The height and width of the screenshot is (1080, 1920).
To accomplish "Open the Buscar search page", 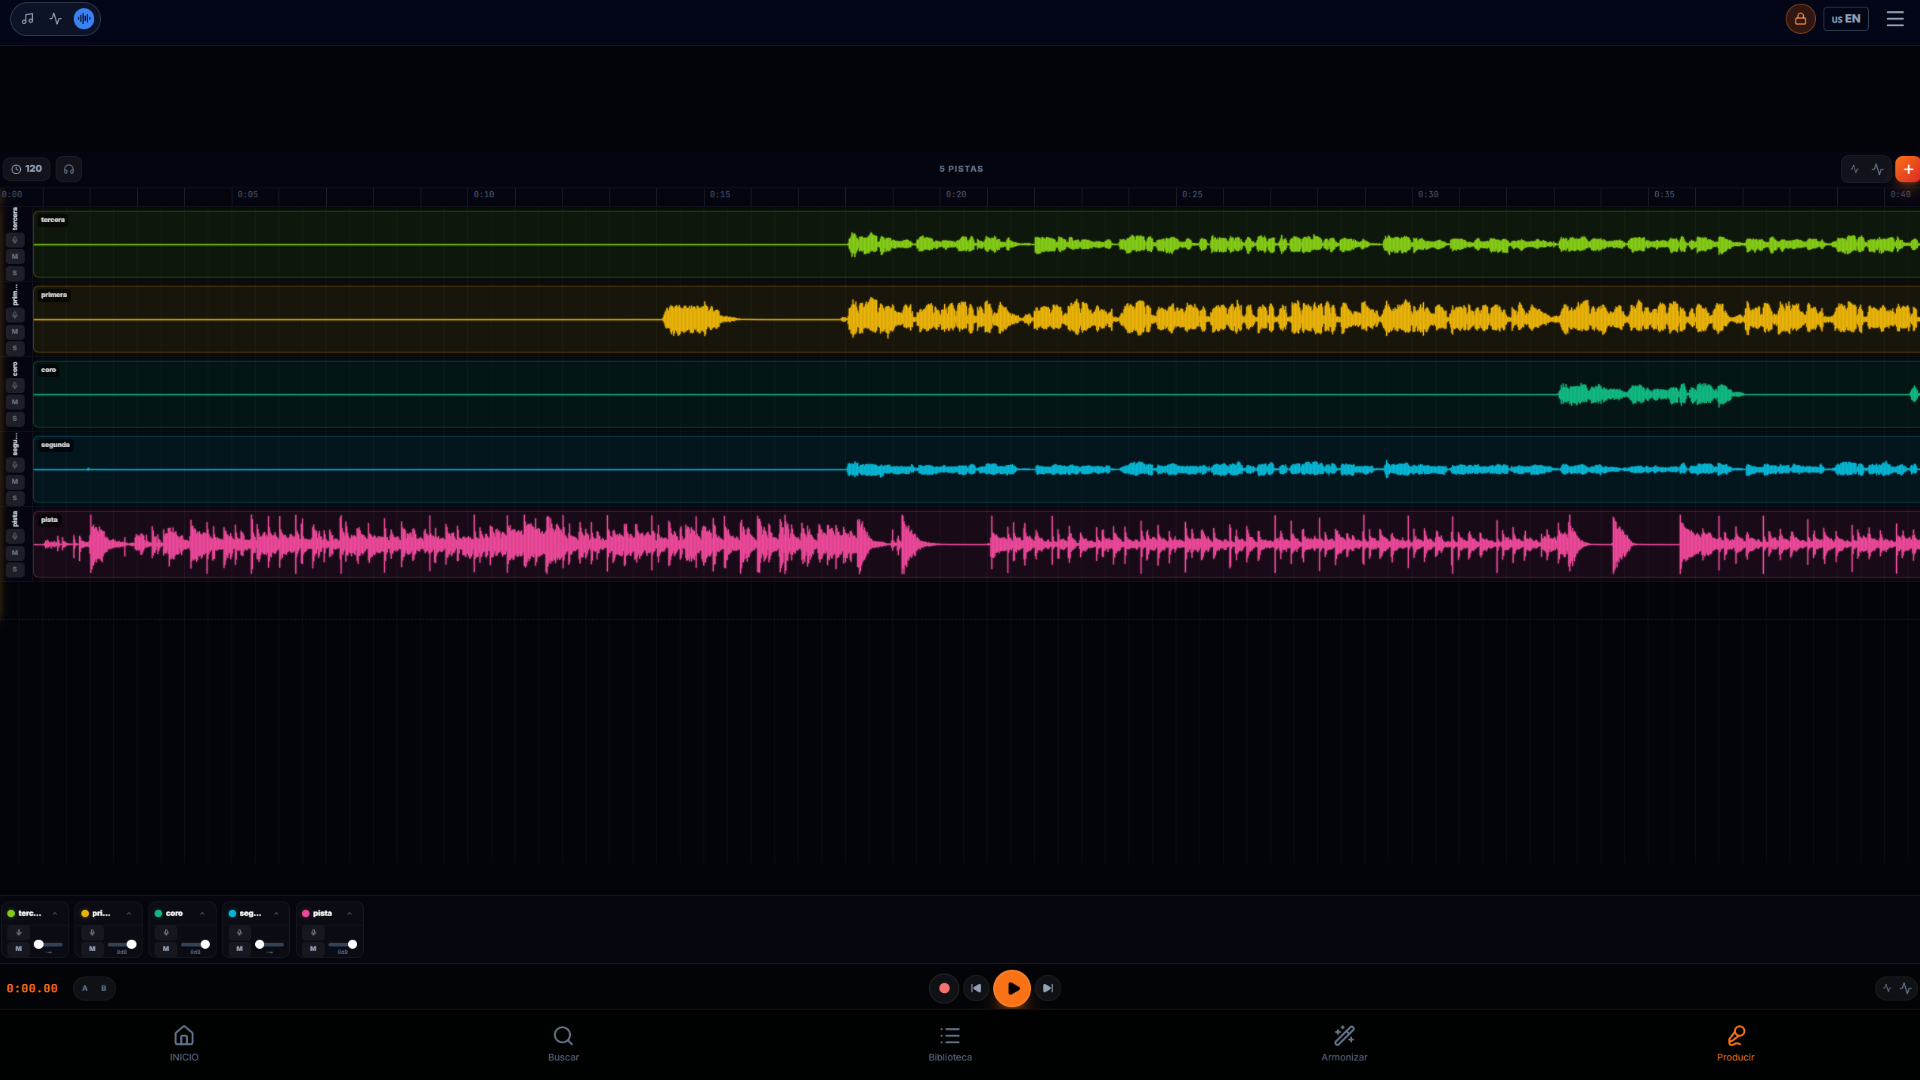I will [x=563, y=1043].
